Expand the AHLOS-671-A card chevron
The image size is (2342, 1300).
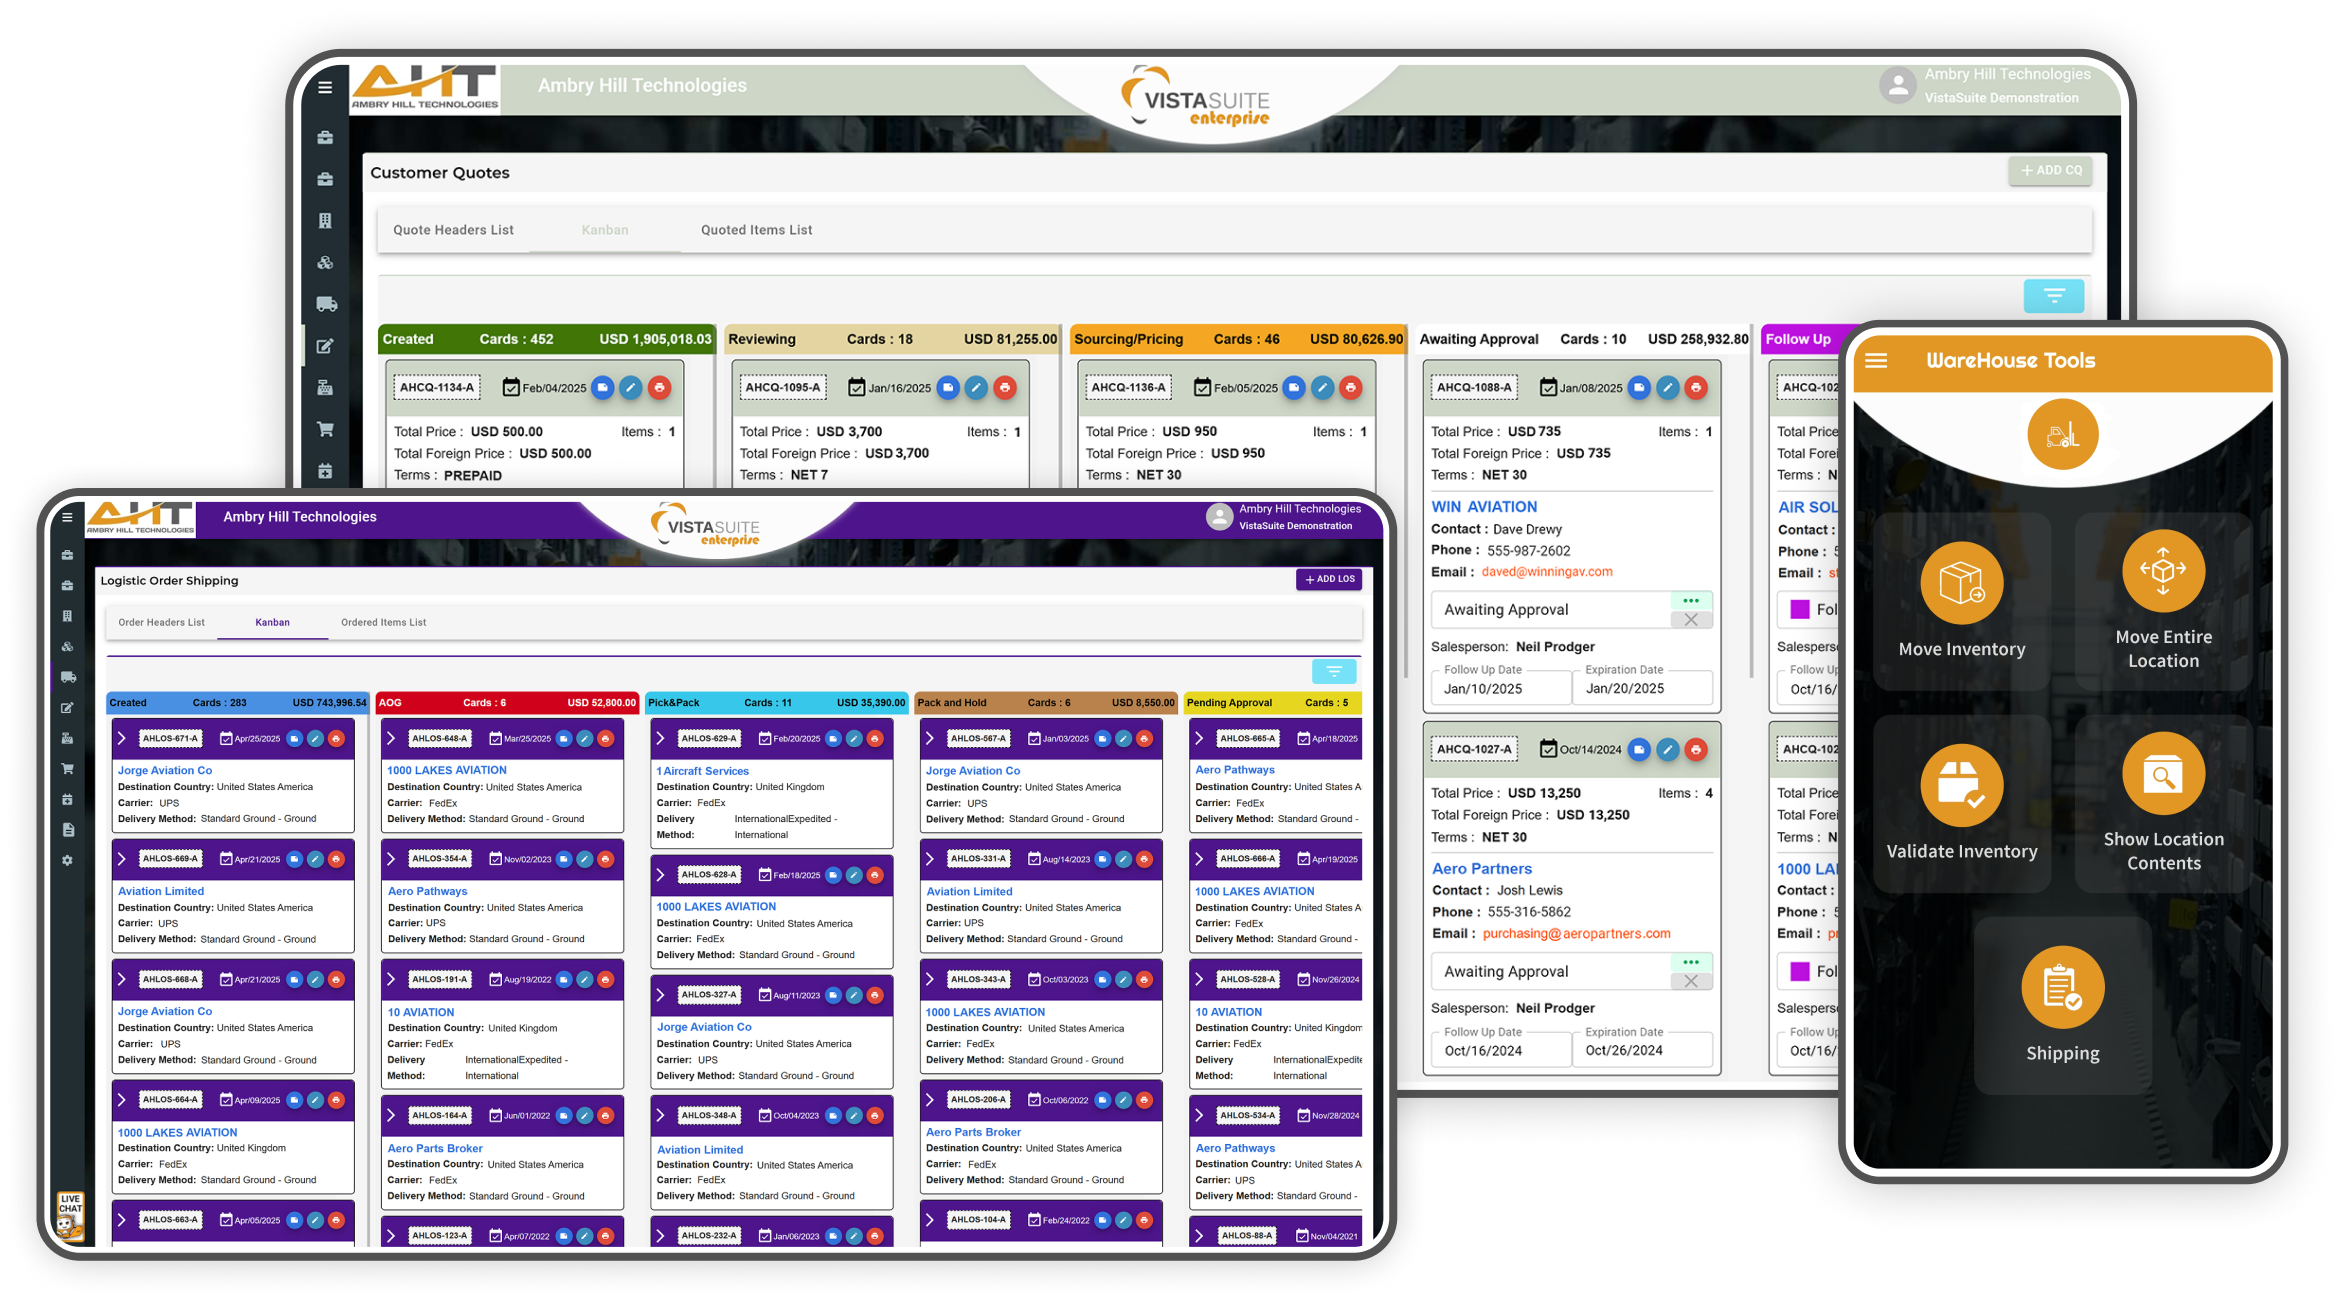click(122, 738)
